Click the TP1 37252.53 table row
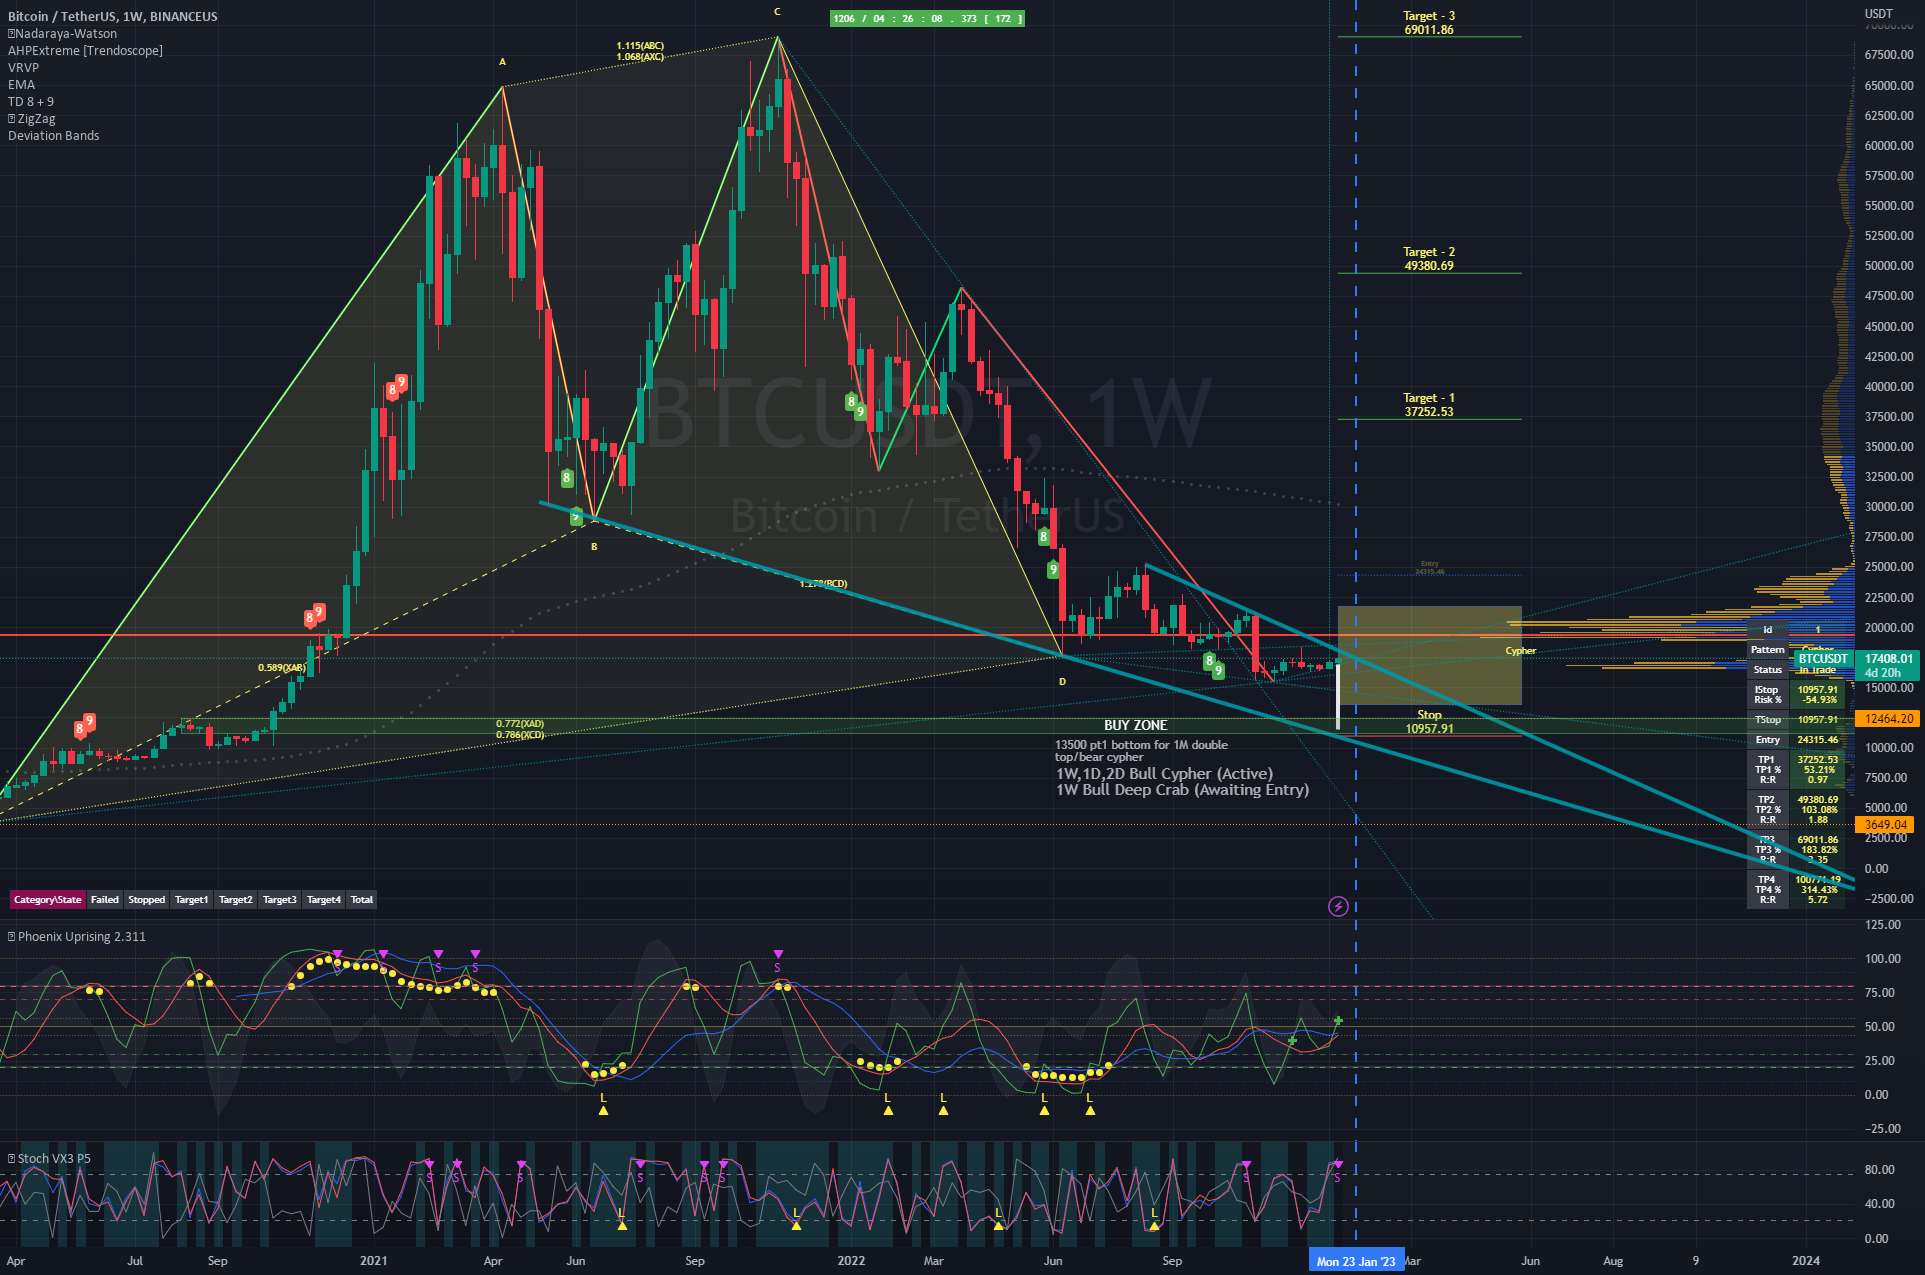Viewport: 1925px width, 1275px height. (x=1796, y=770)
